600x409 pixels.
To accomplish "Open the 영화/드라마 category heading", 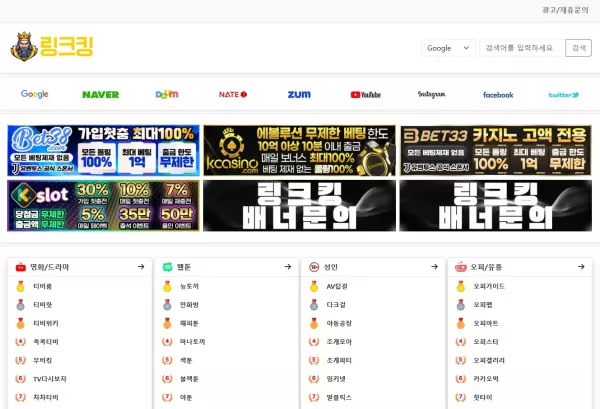I will (x=50, y=267).
